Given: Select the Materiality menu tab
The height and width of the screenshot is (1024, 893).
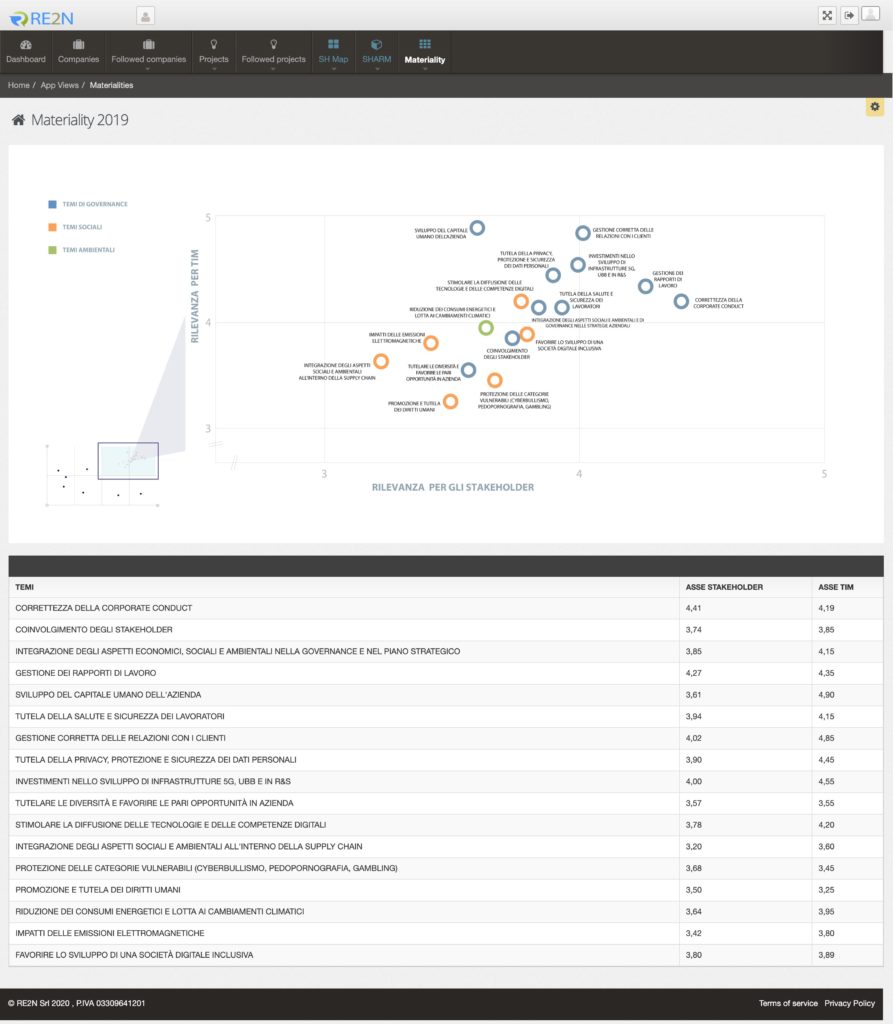Looking at the screenshot, I should (x=424, y=52).
